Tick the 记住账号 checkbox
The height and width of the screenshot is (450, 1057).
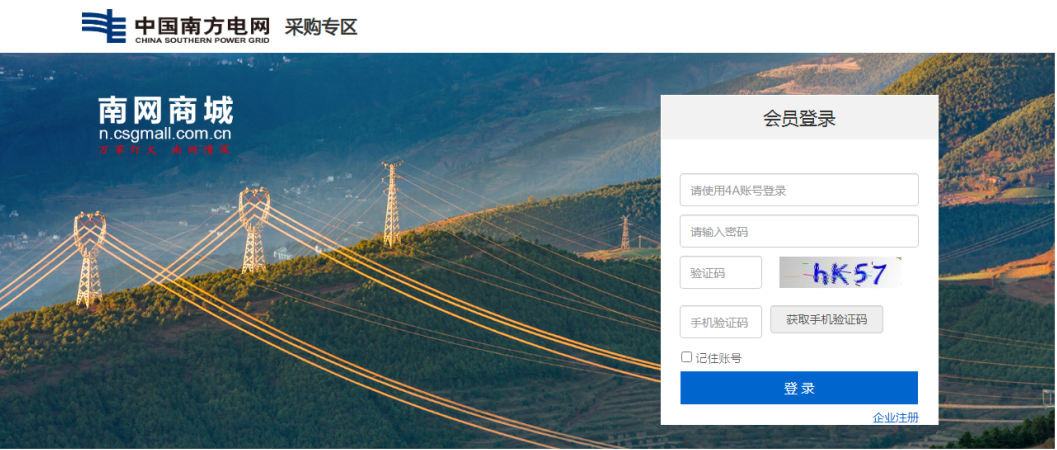(x=686, y=357)
